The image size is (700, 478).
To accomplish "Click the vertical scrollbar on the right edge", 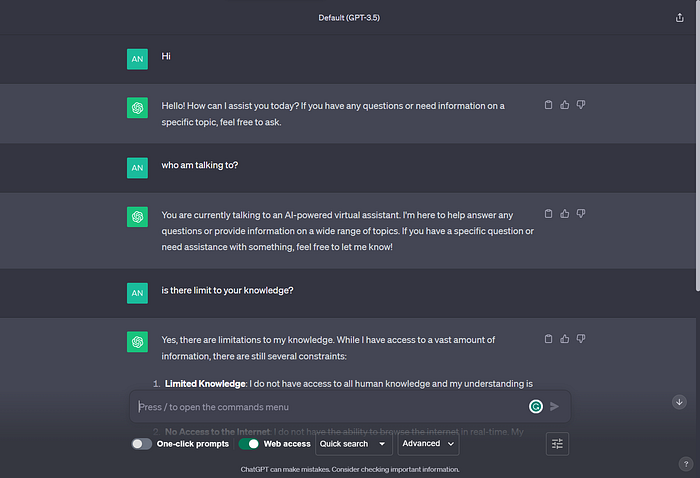I will pyautogui.click(x=697, y=147).
